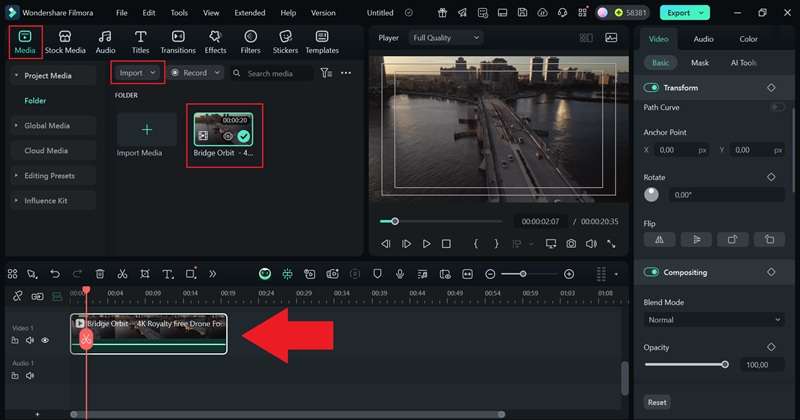Expand the Editing Presets tree item
This screenshot has width=800, height=420.
[16, 176]
